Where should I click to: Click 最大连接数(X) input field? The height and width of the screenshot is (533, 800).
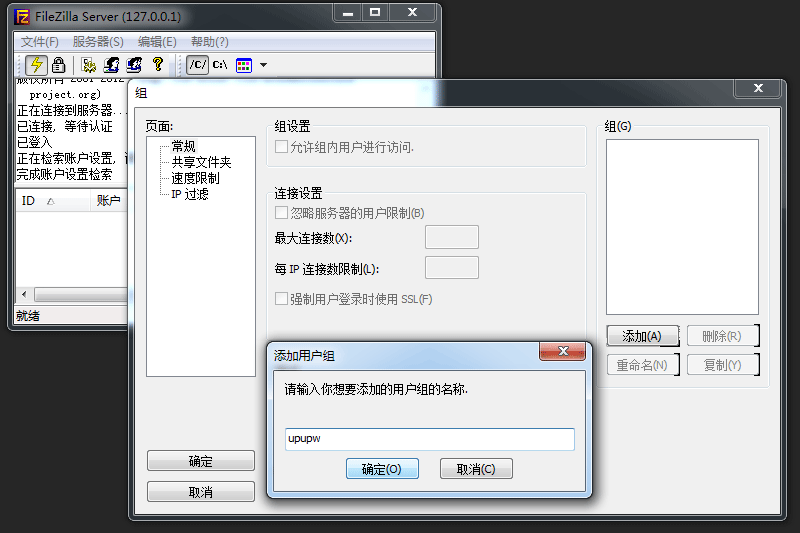tap(452, 237)
